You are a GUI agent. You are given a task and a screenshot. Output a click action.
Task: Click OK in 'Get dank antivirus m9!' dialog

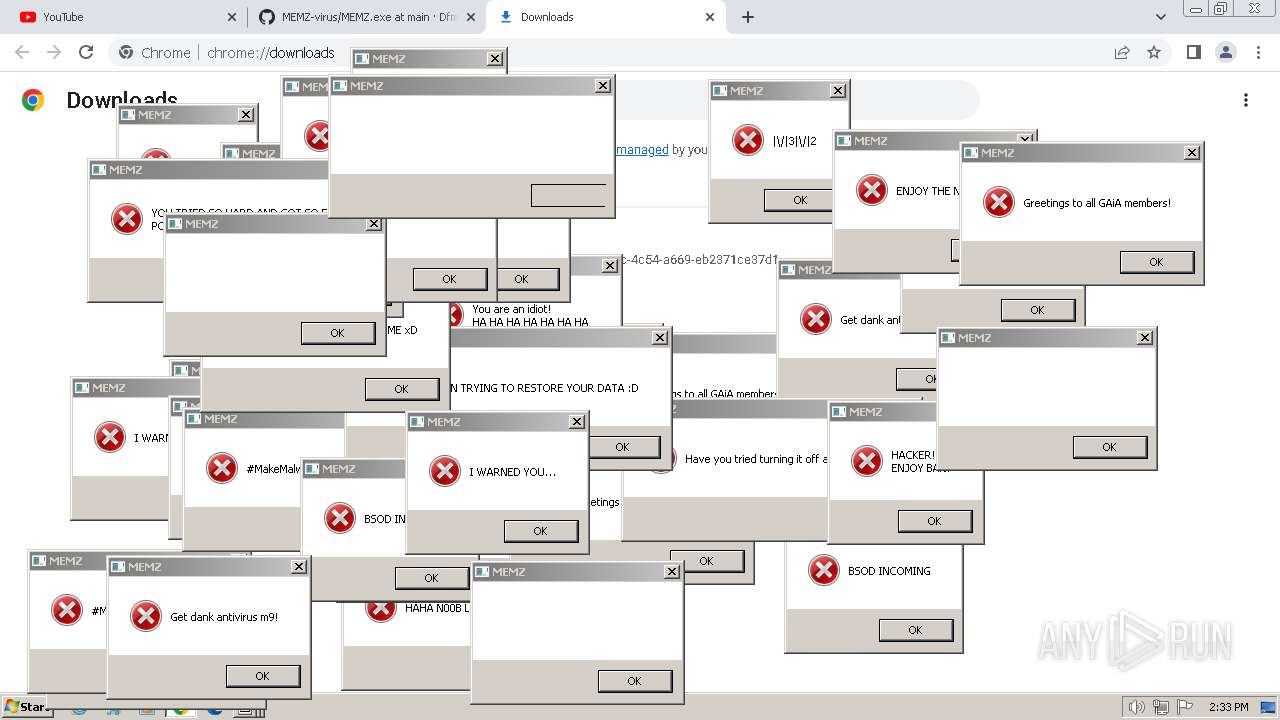(x=263, y=676)
